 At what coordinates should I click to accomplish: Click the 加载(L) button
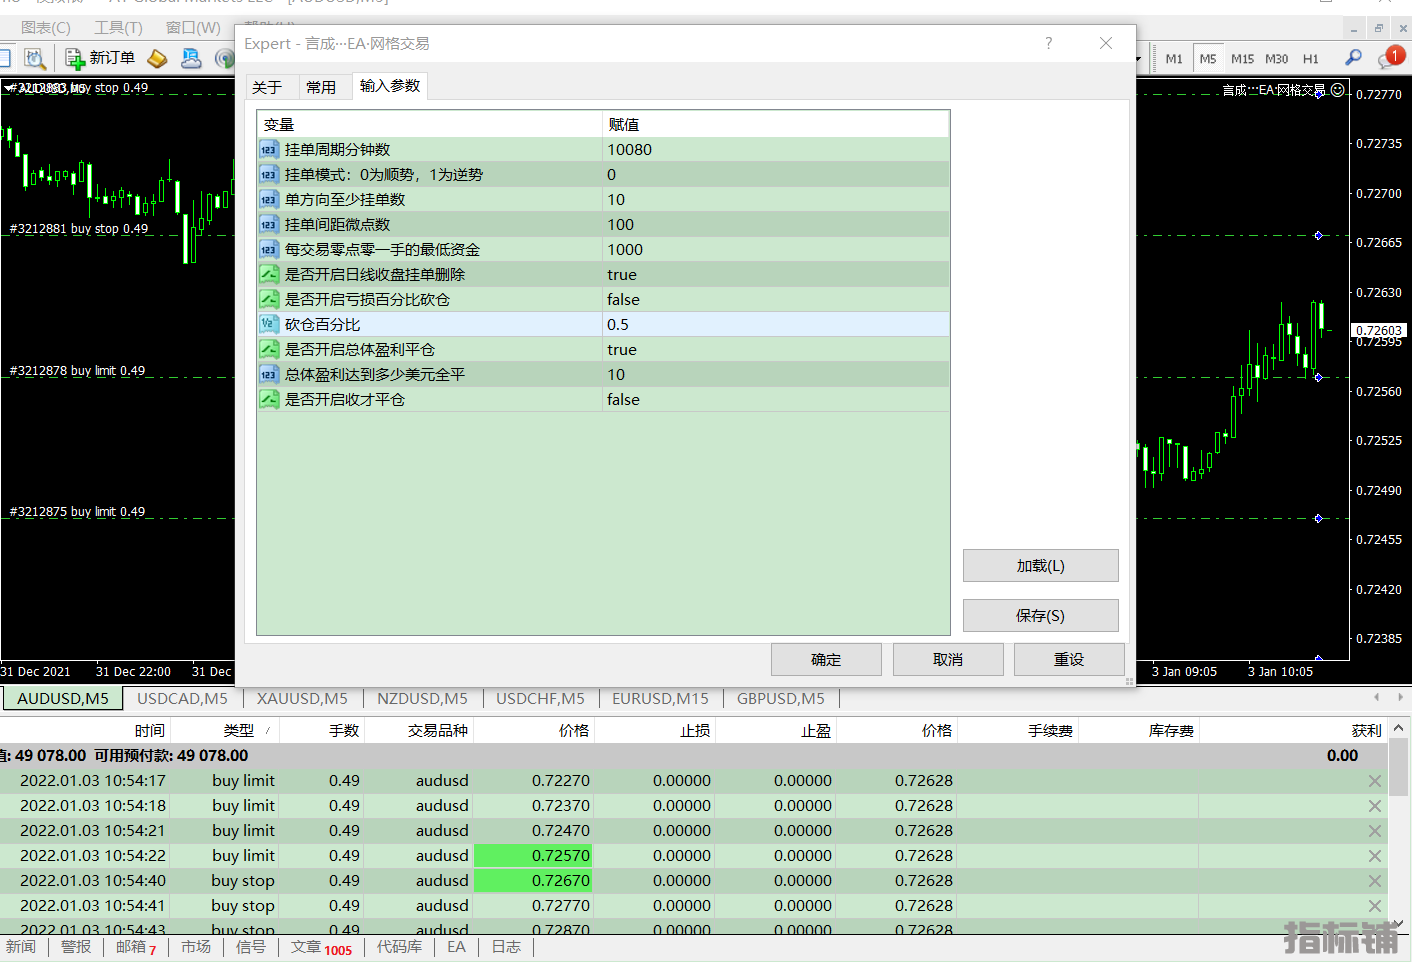tap(1040, 566)
